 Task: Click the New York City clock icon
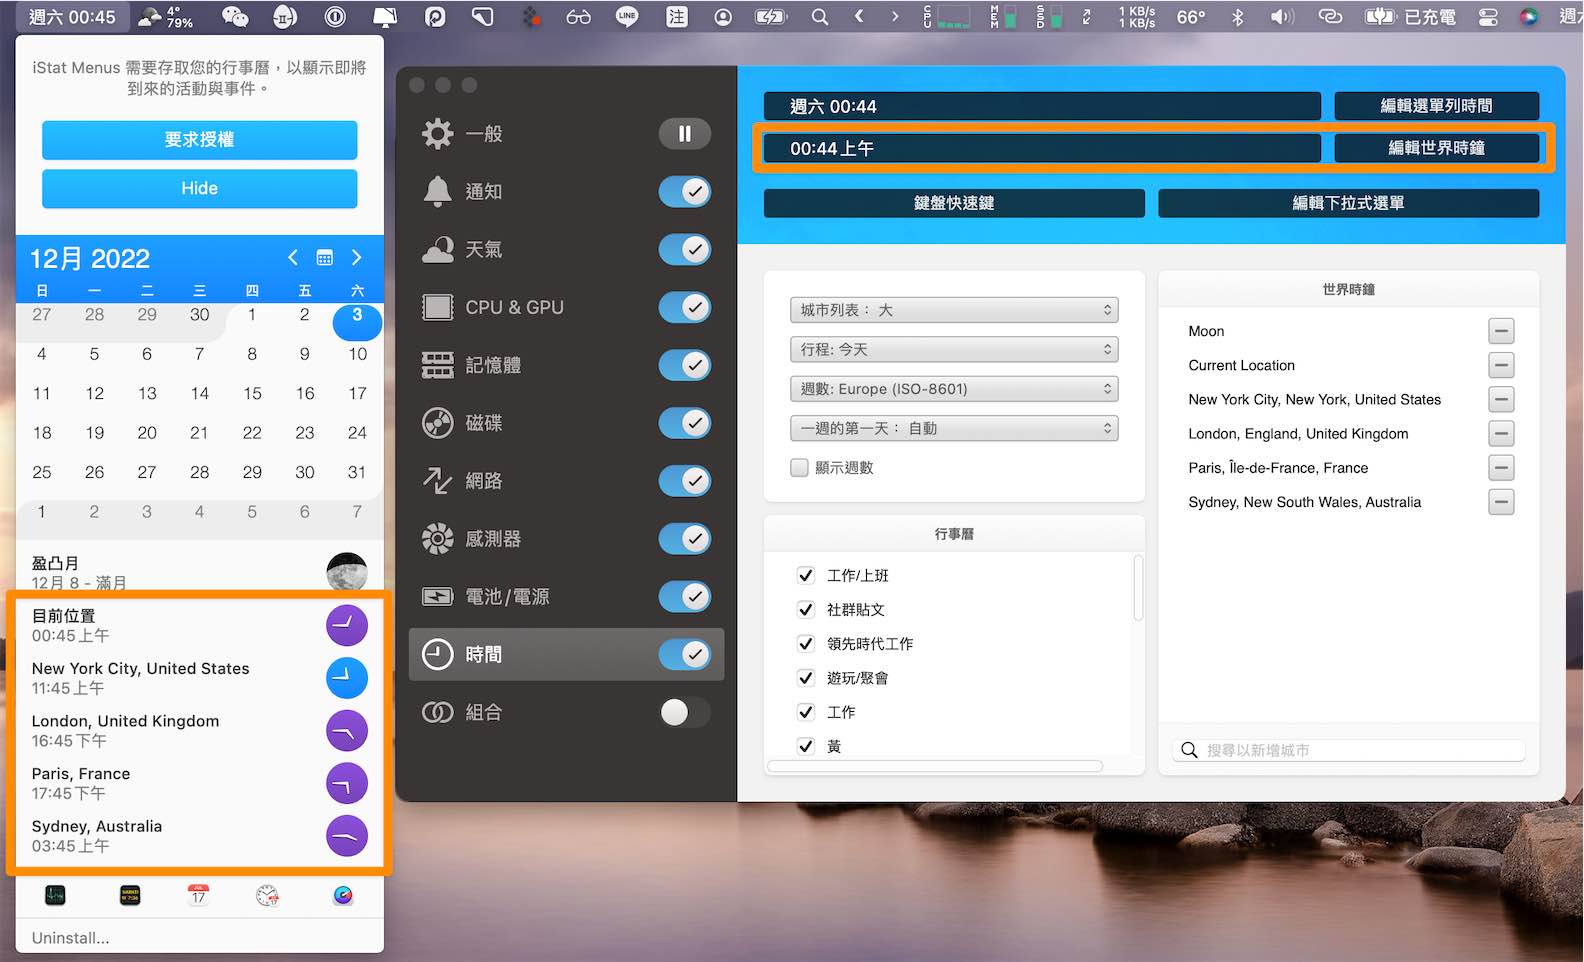pos(347,678)
